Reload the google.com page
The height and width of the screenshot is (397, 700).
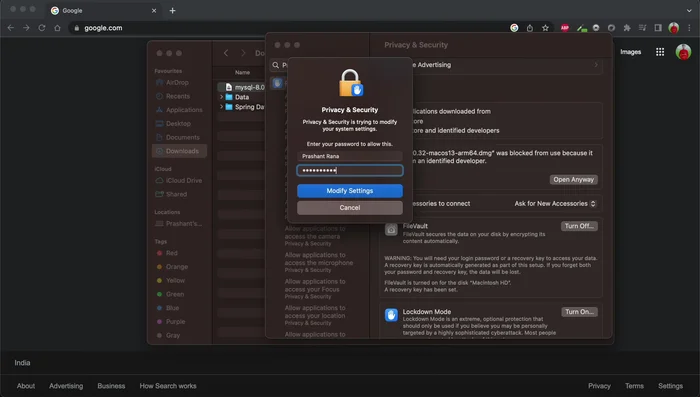tap(42, 28)
